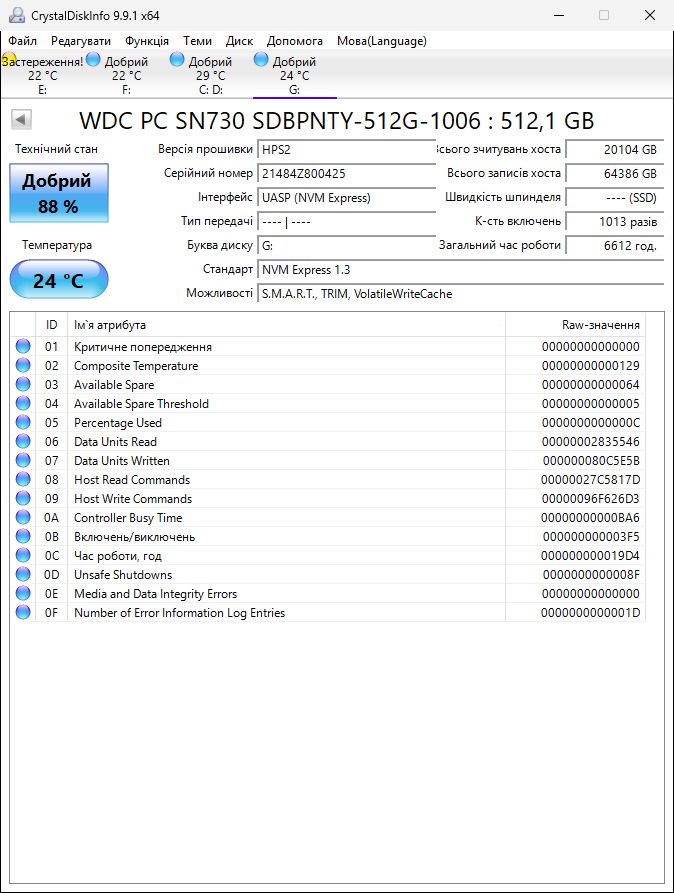Click status orb beside Number of Error Information Log Entries
Image resolution: width=674 pixels, height=893 pixels.
23,612
